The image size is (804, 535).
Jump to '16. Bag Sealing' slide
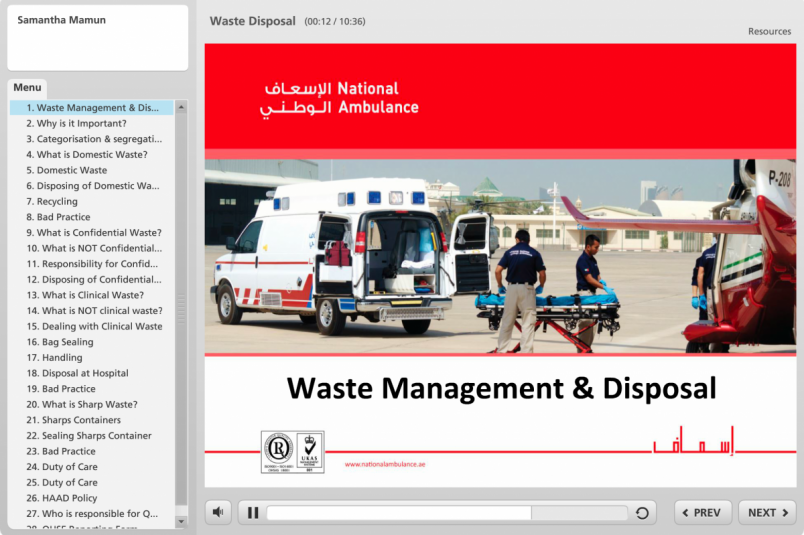point(60,342)
